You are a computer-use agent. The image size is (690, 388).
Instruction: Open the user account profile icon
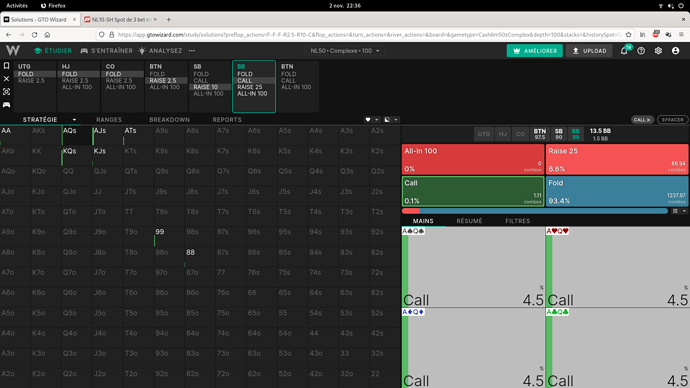(675, 51)
